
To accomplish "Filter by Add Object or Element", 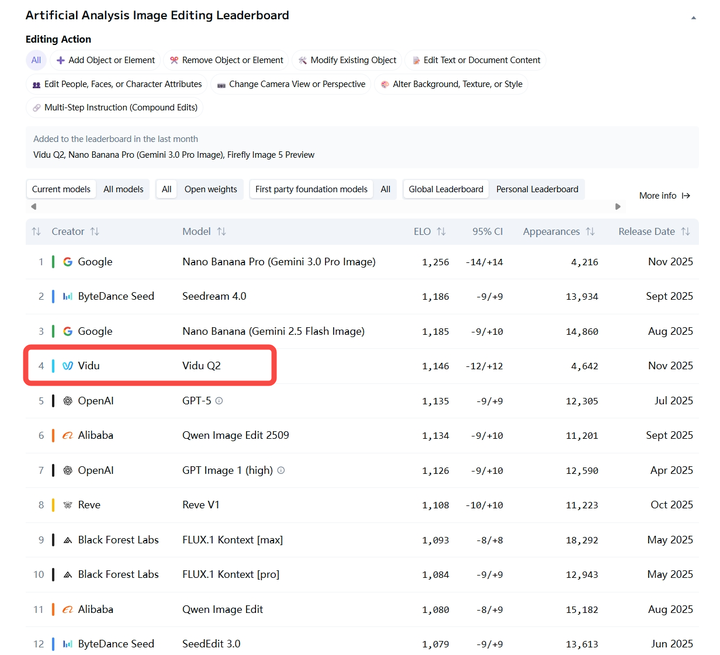I will point(106,60).
